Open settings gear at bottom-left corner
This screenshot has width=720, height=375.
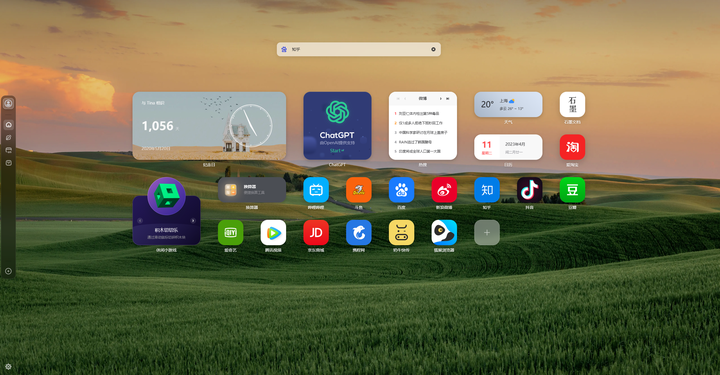[8, 367]
